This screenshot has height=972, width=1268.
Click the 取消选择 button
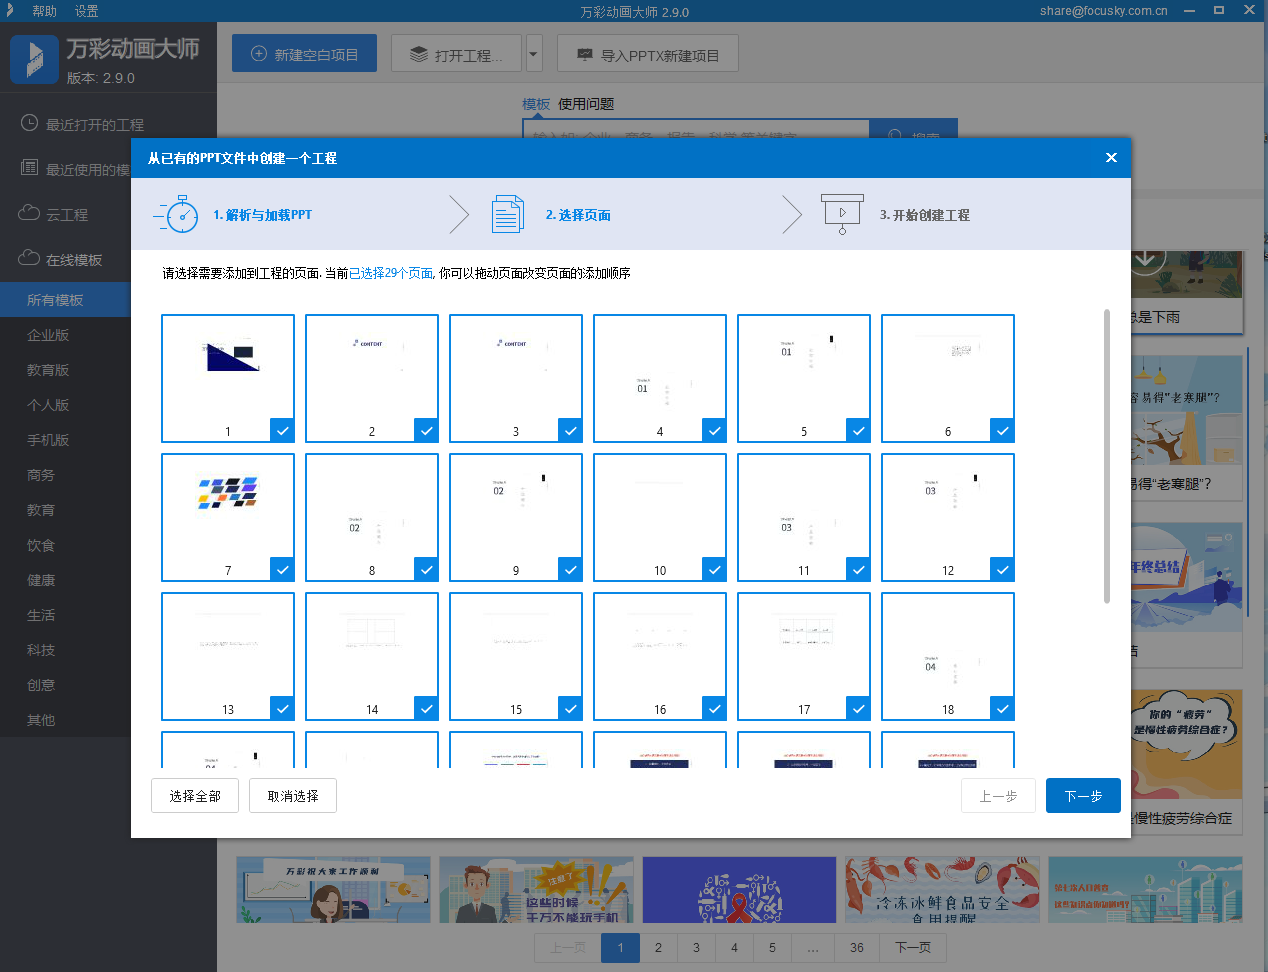point(293,796)
